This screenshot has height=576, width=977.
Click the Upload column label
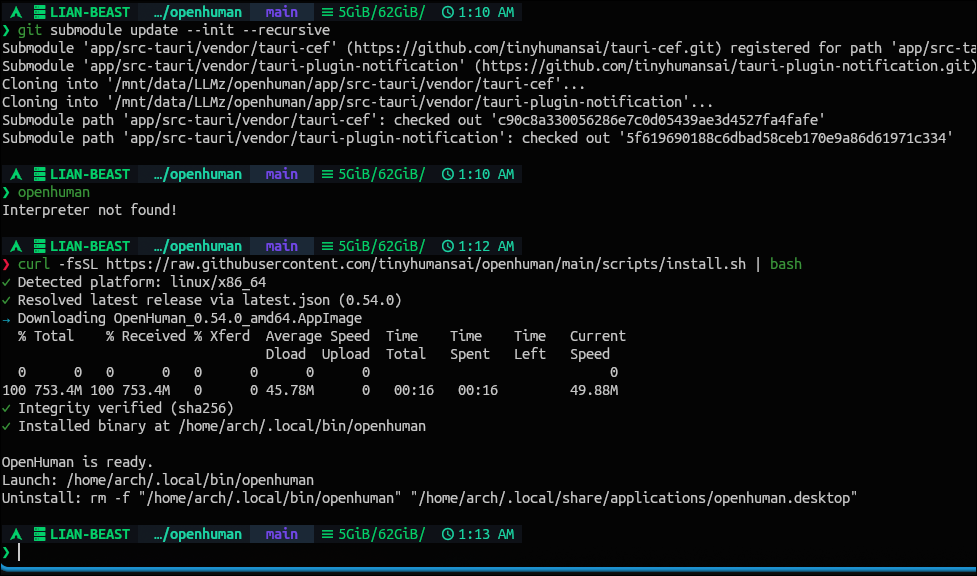tap(346, 355)
